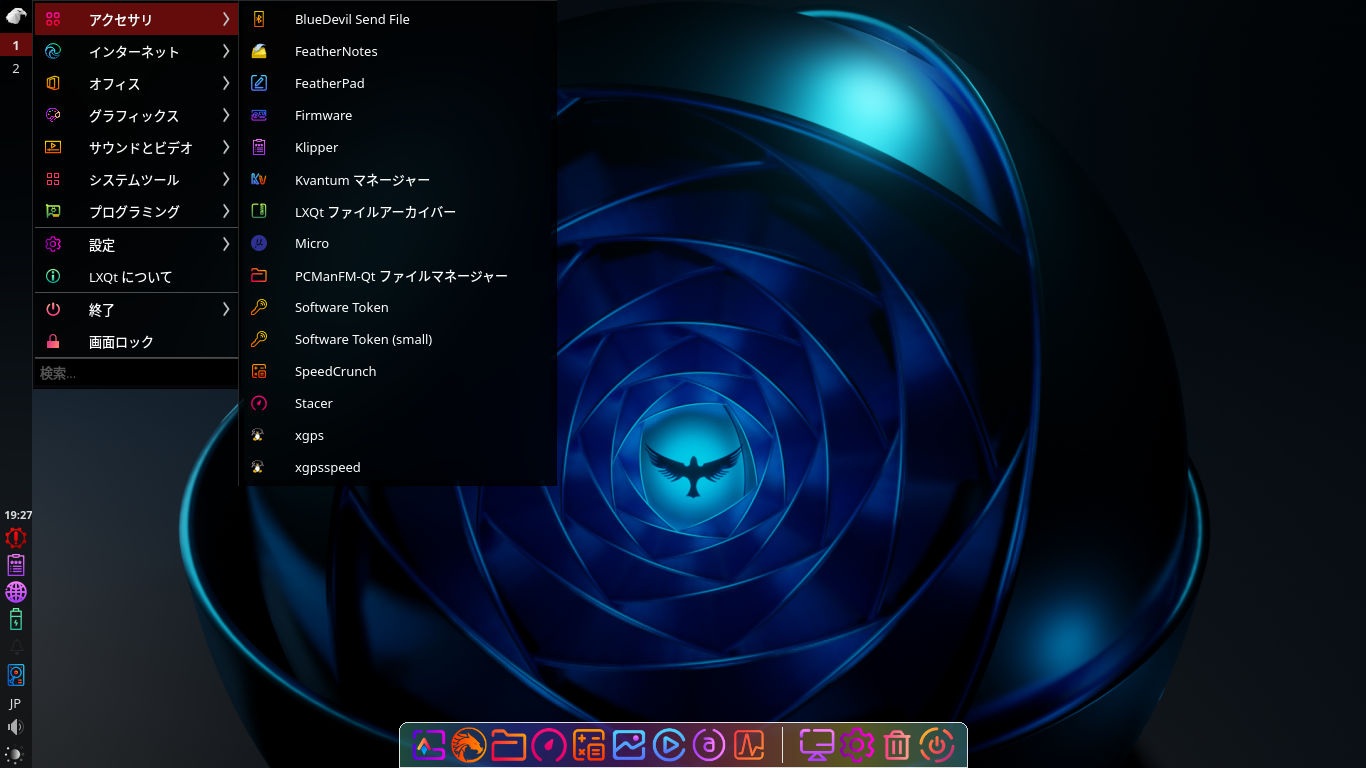
Task: Open the file manager folder icon in dock
Action: pos(509,745)
